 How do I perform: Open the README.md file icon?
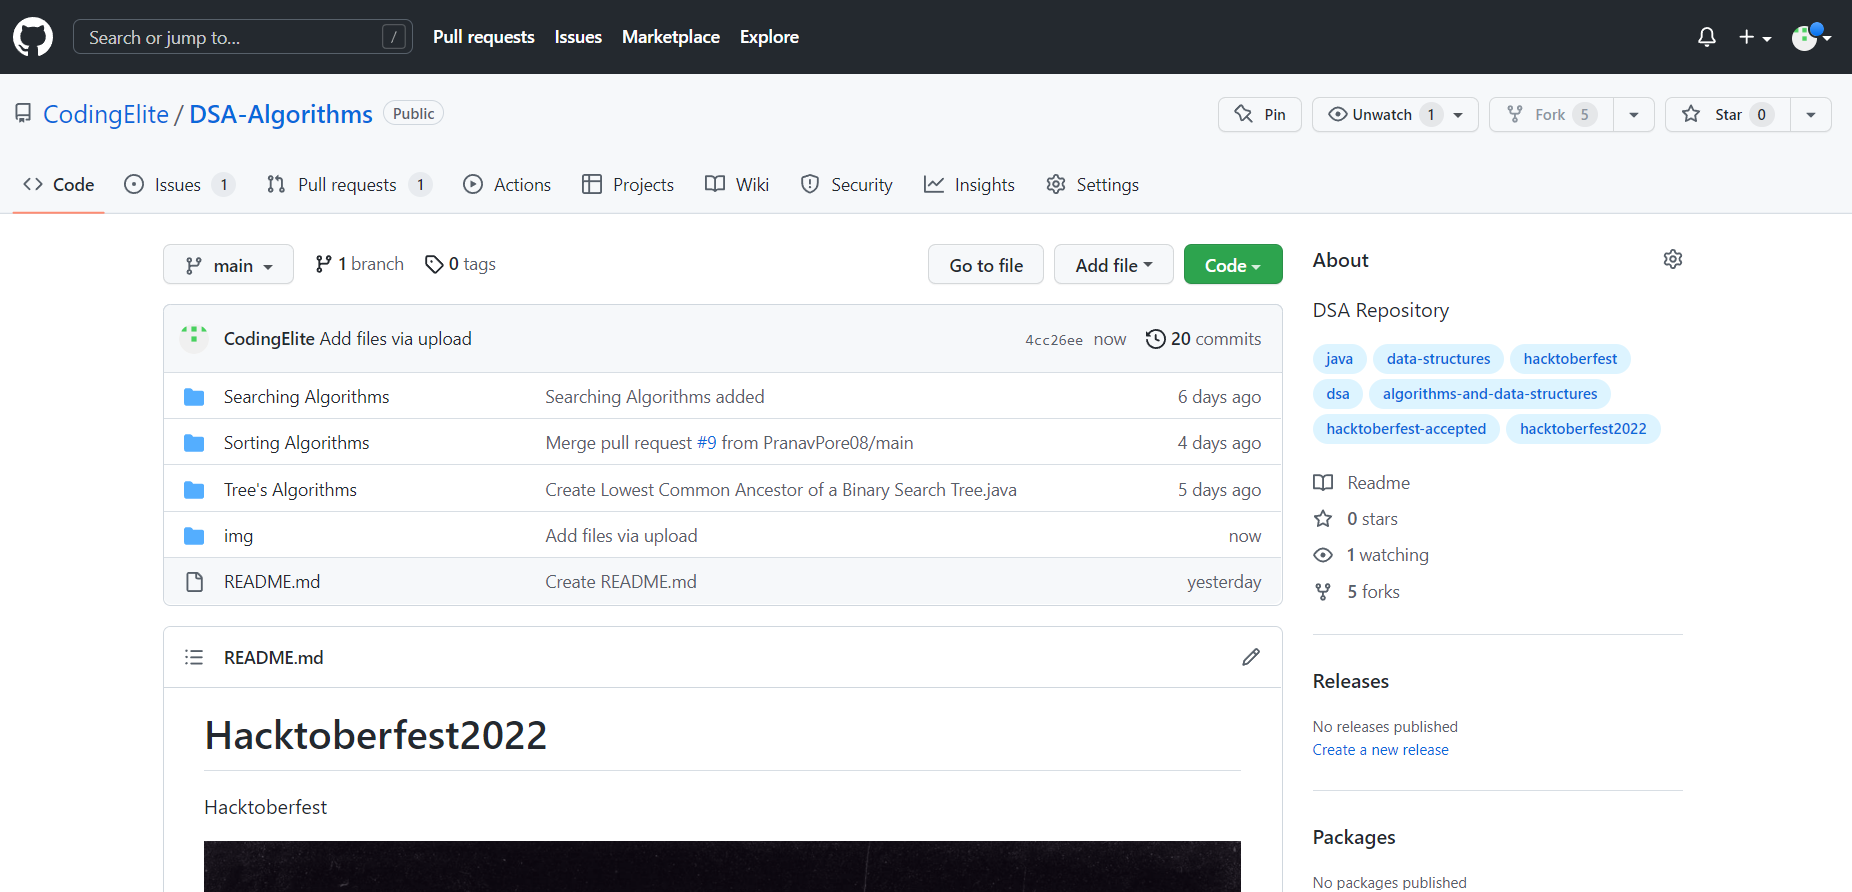click(194, 582)
